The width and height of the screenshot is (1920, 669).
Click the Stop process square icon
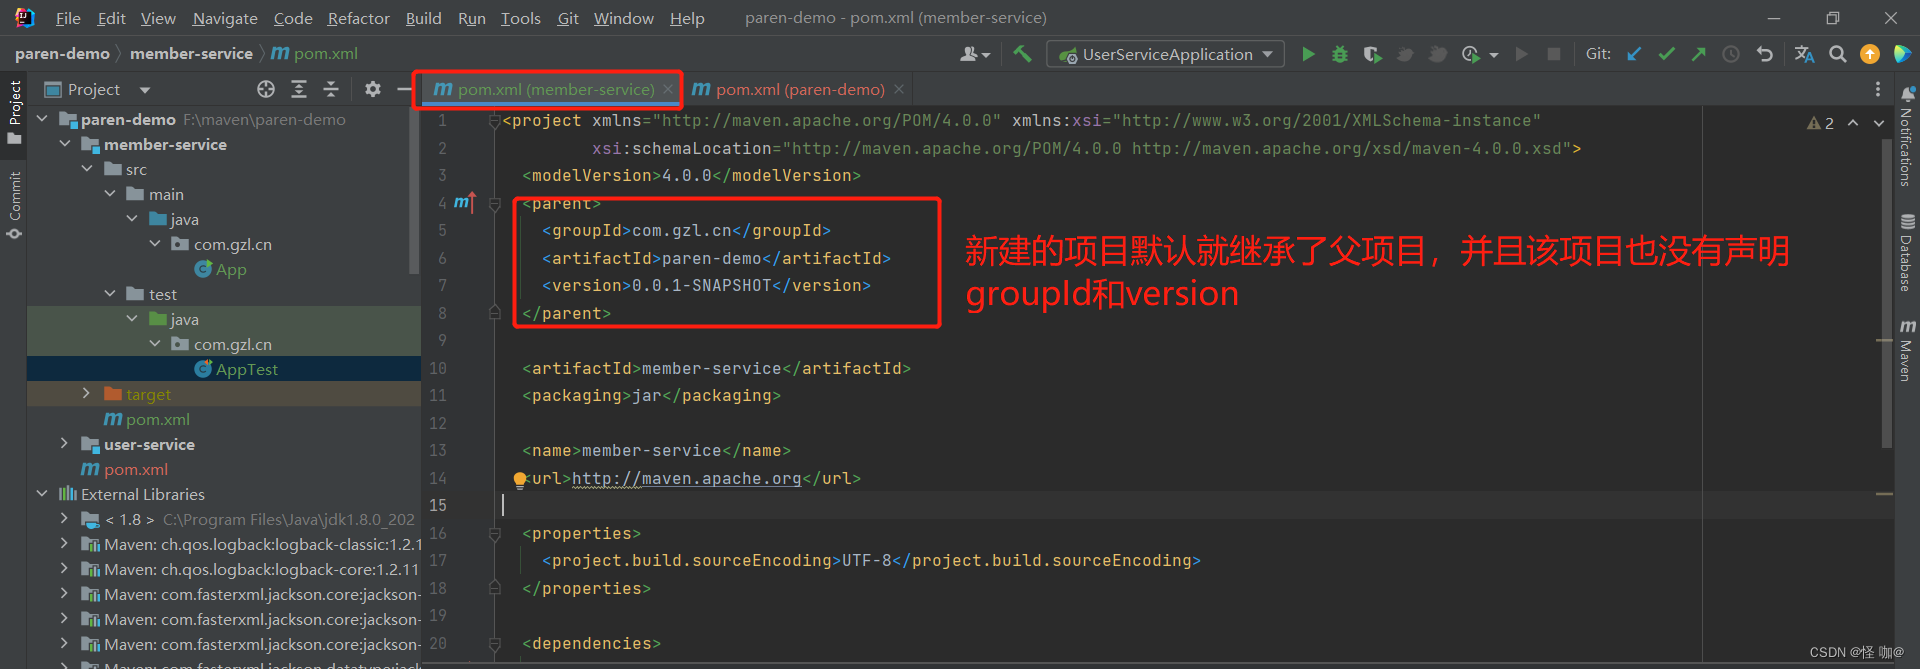(1554, 54)
